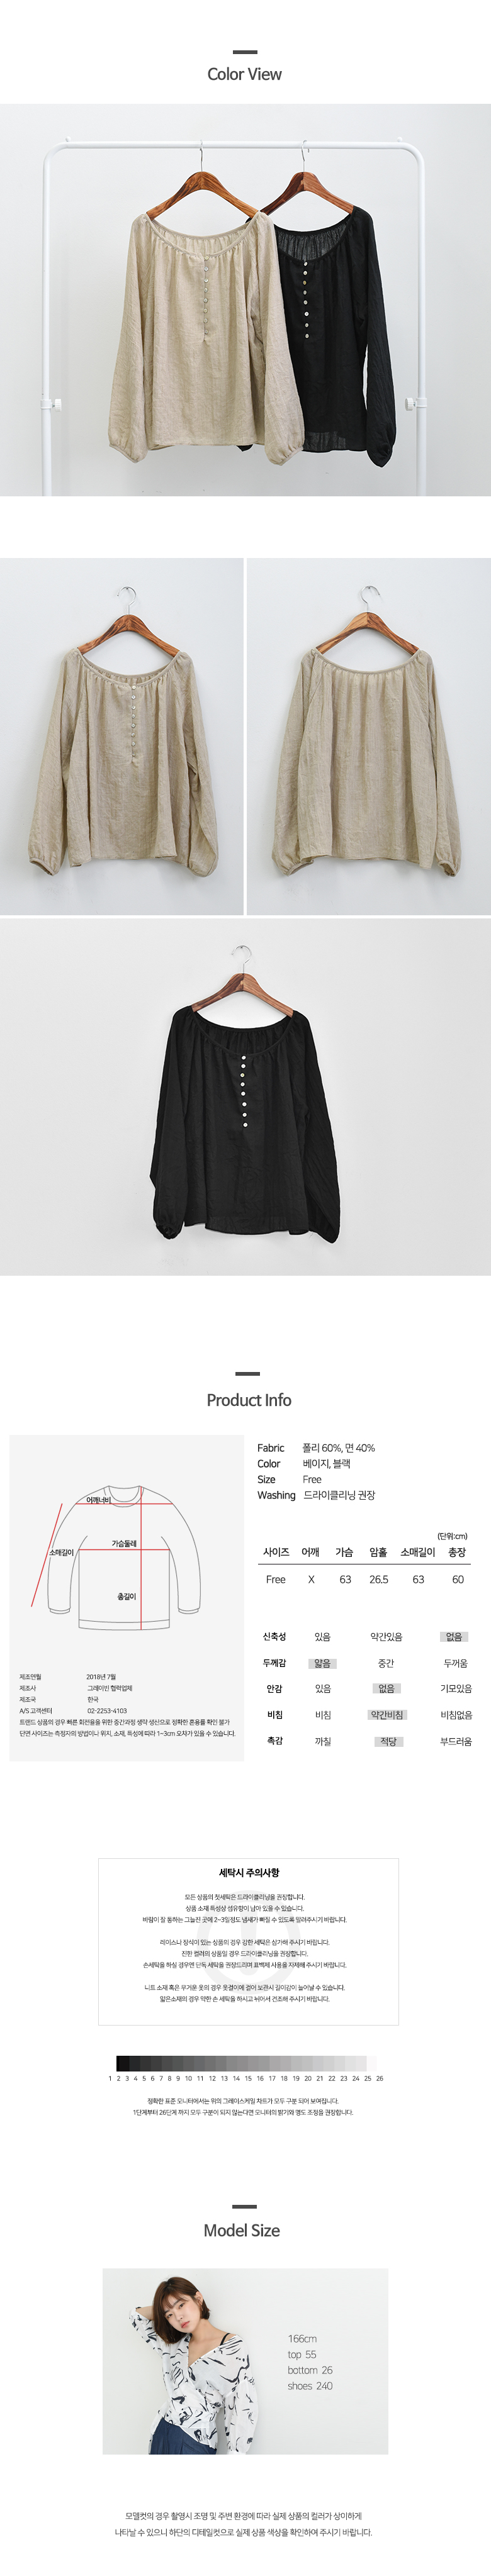Click the 총길이 label on the diagram
491x2576 pixels.
click(126, 1596)
